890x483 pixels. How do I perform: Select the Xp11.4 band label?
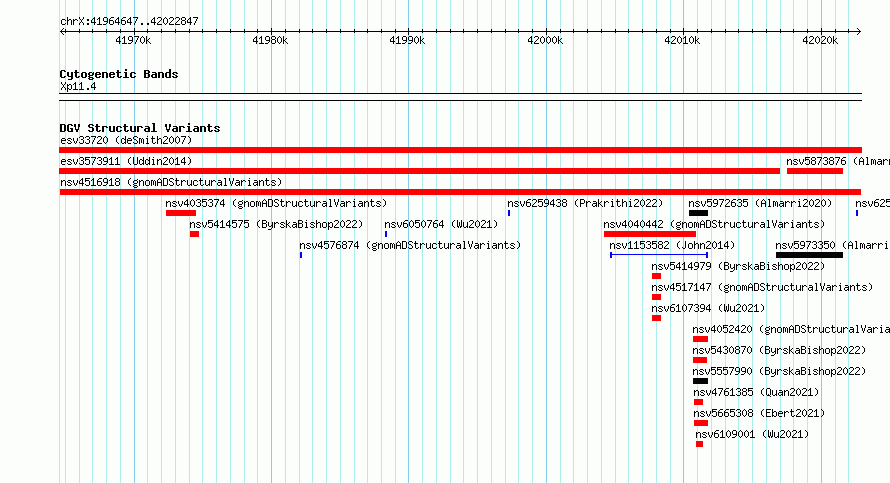pyautogui.click(x=78, y=86)
